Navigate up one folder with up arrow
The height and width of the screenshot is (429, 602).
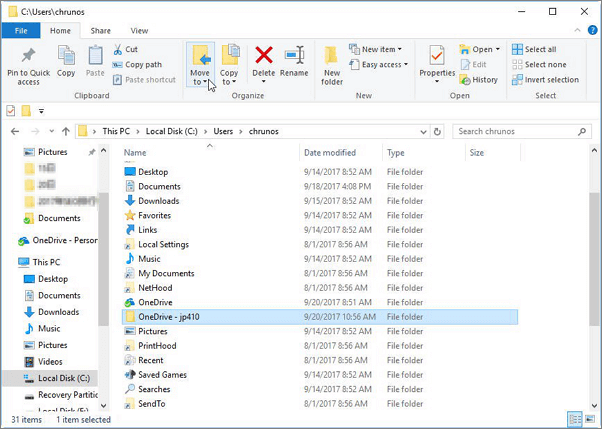[x=66, y=131]
